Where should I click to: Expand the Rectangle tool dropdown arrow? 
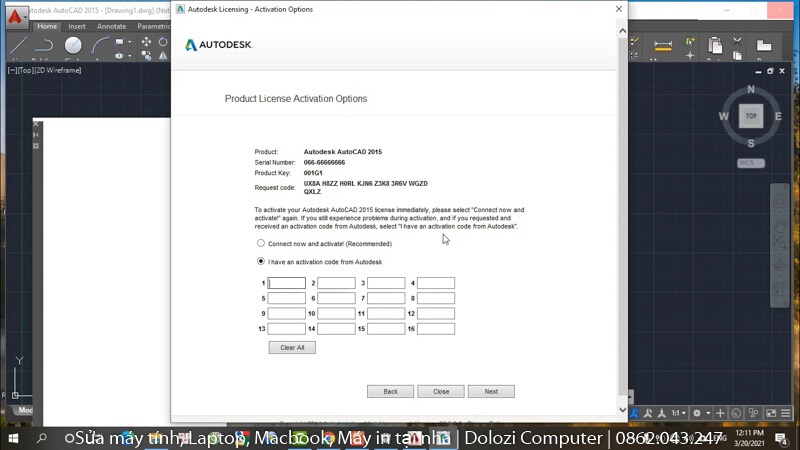point(130,42)
